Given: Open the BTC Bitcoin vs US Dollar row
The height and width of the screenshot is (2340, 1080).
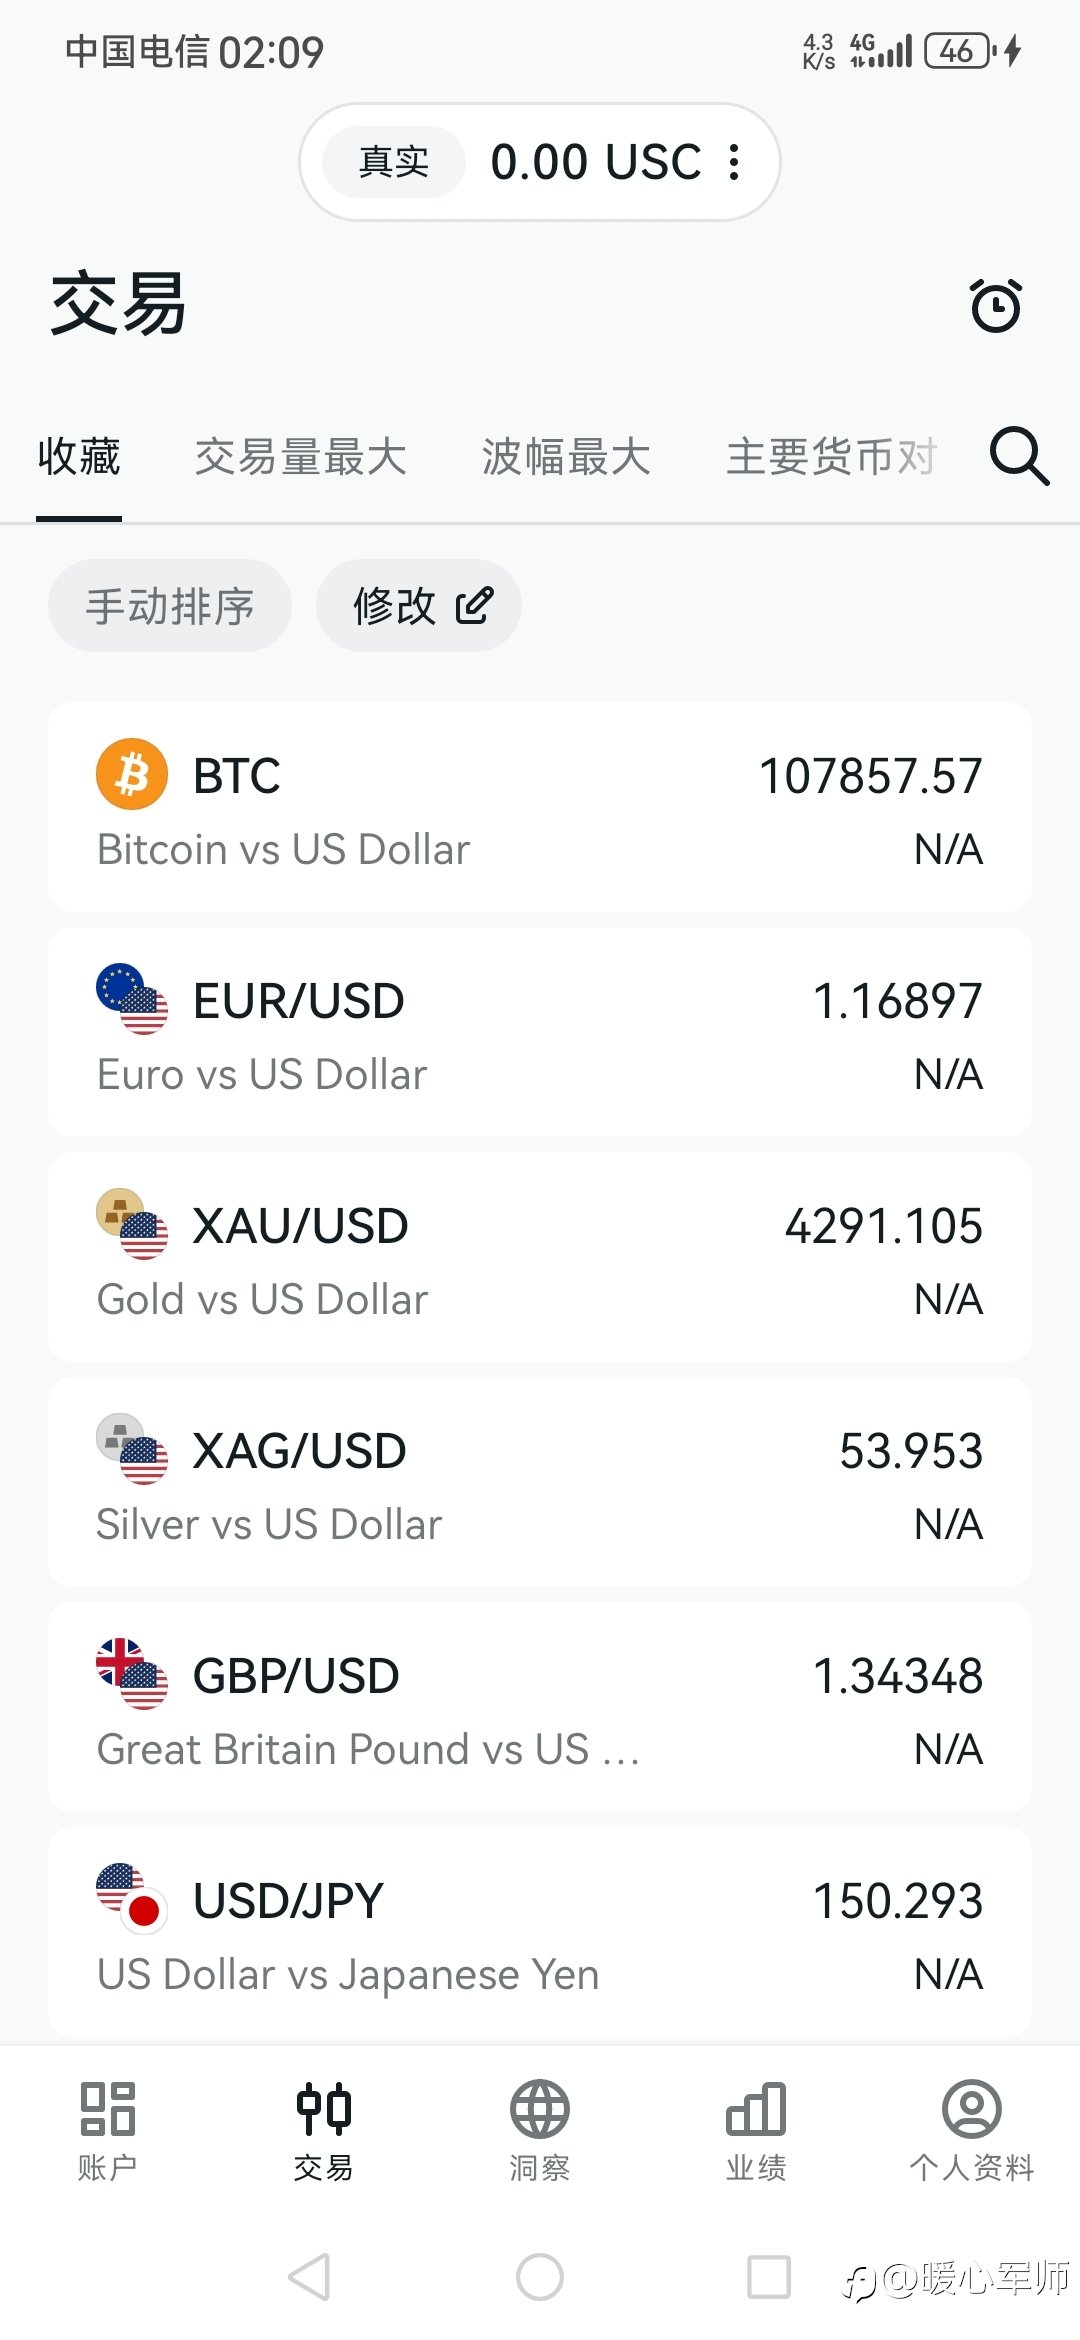Looking at the screenshot, I should click(540, 807).
